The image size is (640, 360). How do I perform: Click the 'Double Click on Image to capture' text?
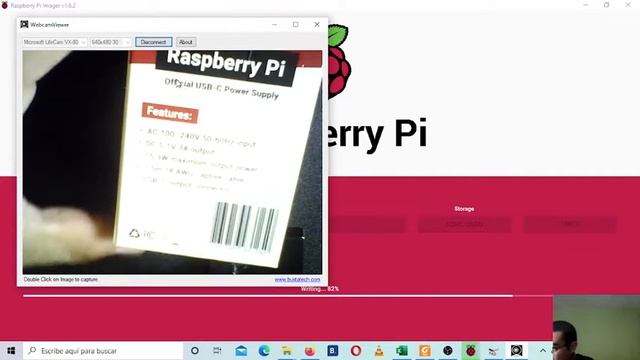point(60,280)
